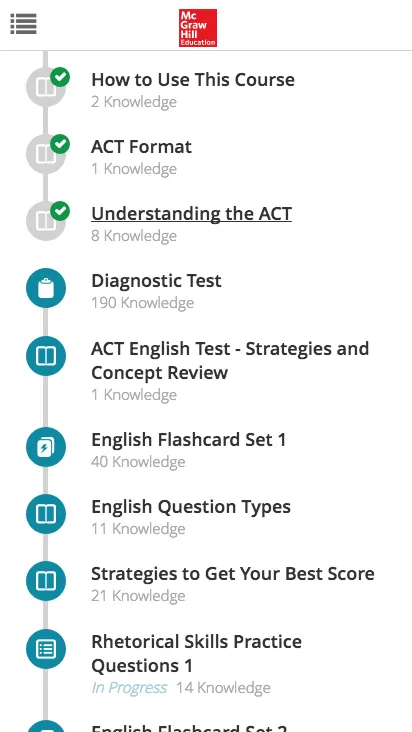Open ACT English Test - Strategies and Concept Review

[x=230, y=360]
